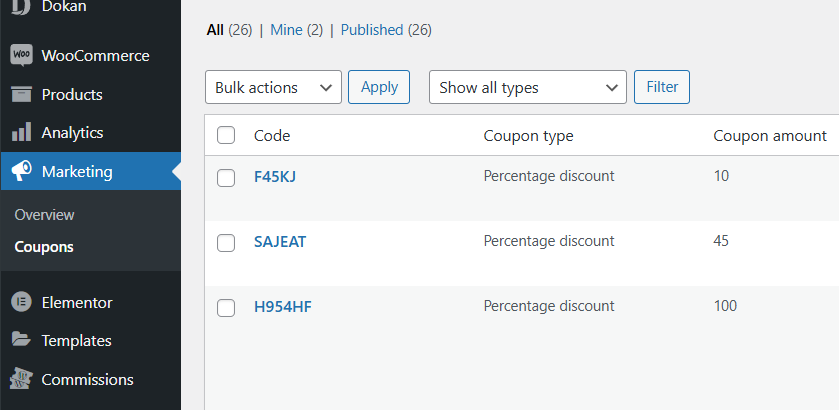Show the Mine coupons filter view
Viewport: 839px width, 410px height.
pos(286,30)
